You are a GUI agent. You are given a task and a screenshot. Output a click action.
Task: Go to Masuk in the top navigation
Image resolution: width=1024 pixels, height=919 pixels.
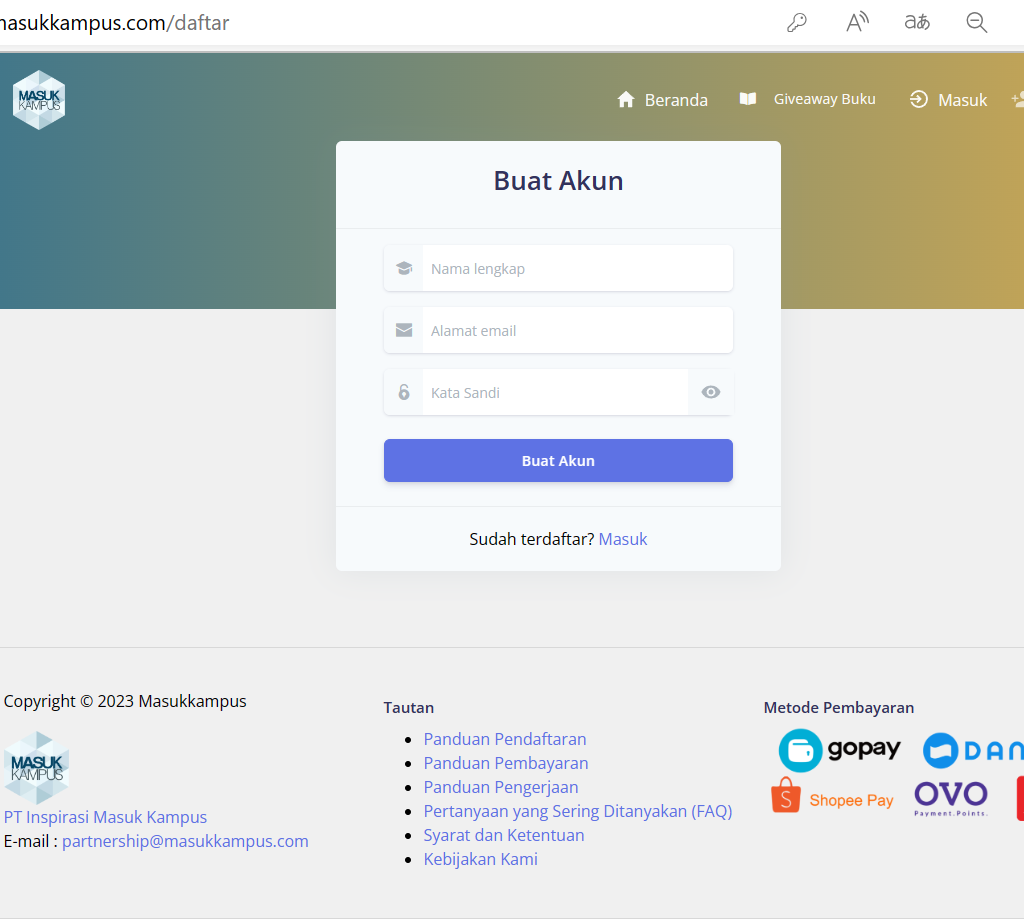pyautogui.click(x=948, y=100)
